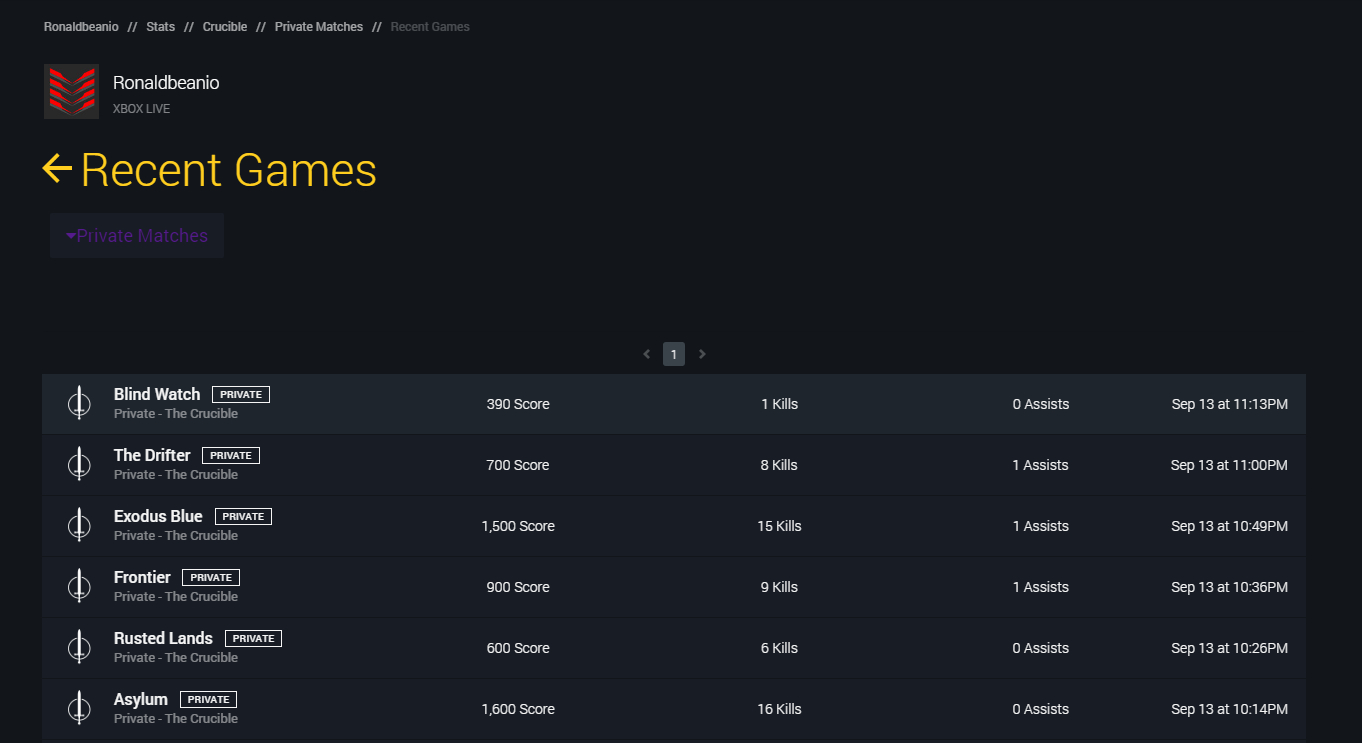Click the 8 Kills value
The height and width of the screenshot is (743, 1362).
pos(780,465)
